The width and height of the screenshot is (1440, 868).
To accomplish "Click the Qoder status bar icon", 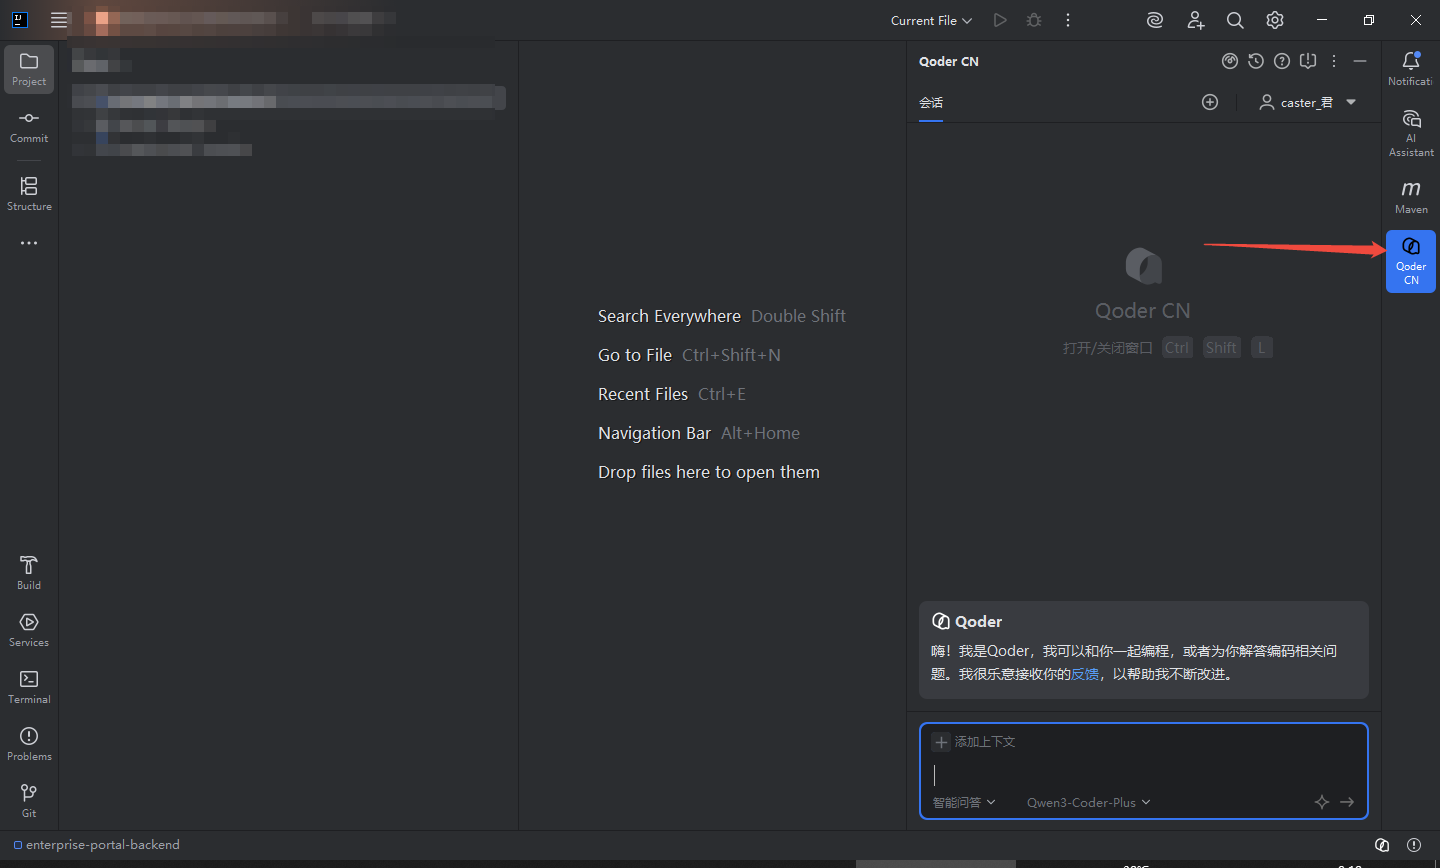I will 1382,845.
